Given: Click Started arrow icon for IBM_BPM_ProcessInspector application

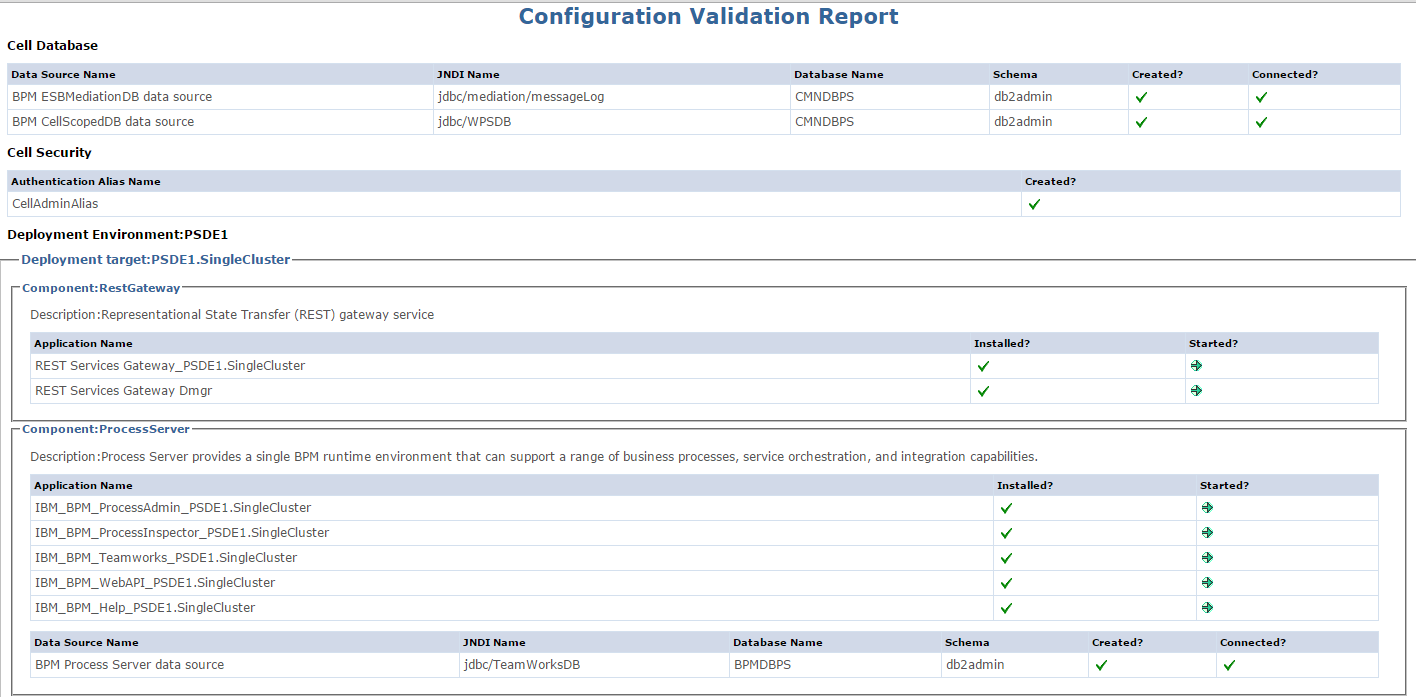Looking at the screenshot, I should pos(1208,533).
